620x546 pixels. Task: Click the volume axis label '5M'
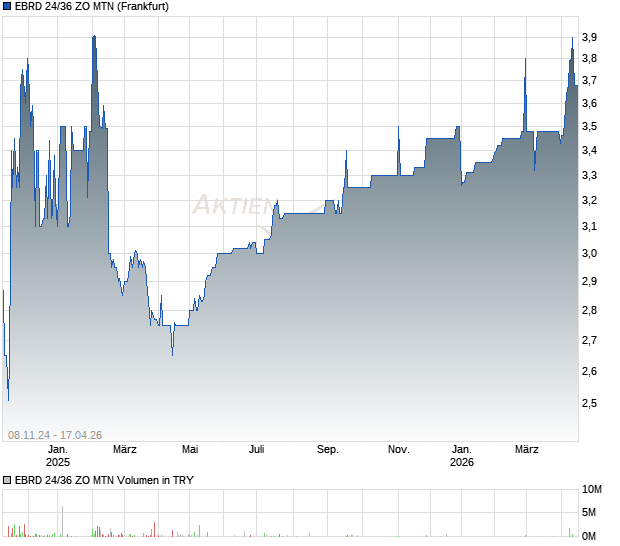[x=589, y=512]
